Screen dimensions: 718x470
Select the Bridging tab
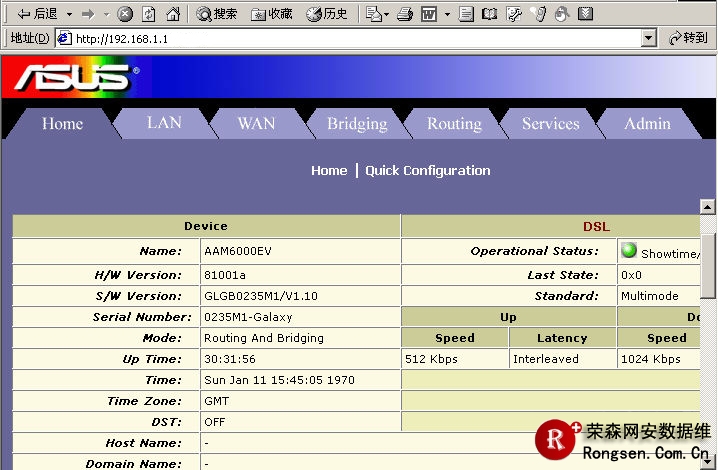tap(357, 123)
